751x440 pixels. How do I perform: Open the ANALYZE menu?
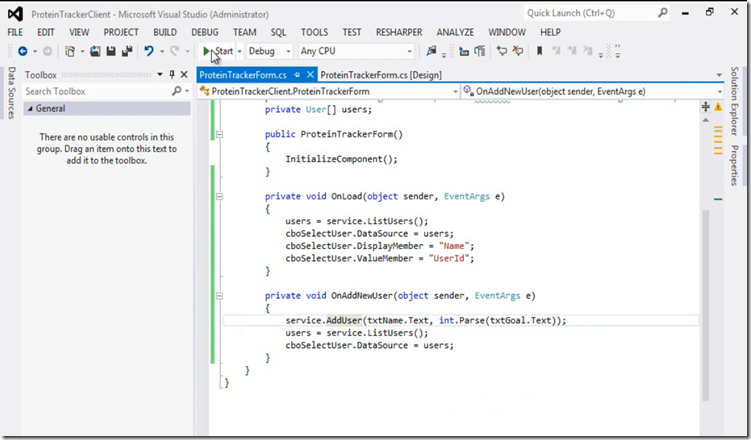[x=455, y=32]
